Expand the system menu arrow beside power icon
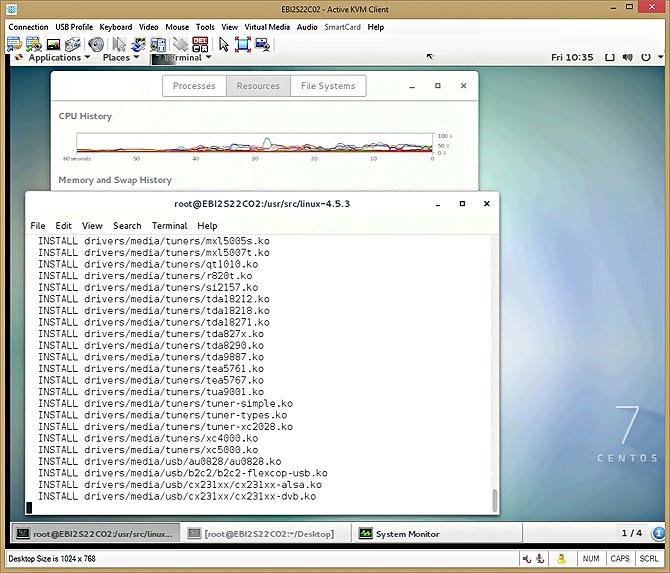The height and width of the screenshot is (573, 670). 660,57
